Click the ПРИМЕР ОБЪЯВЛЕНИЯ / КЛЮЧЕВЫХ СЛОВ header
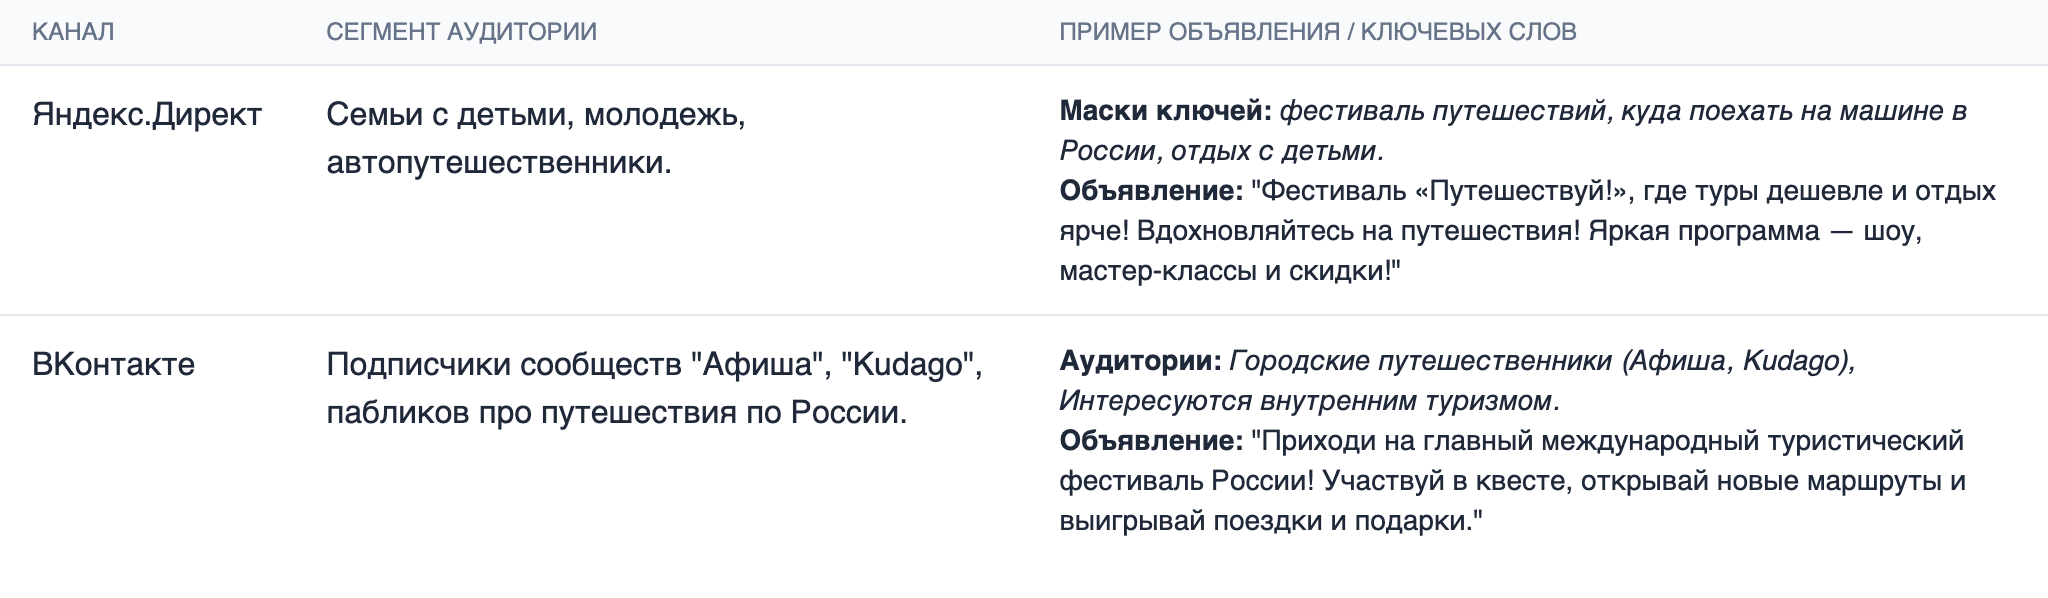The width and height of the screenshot is (2048, 598). click(1317, 32)
